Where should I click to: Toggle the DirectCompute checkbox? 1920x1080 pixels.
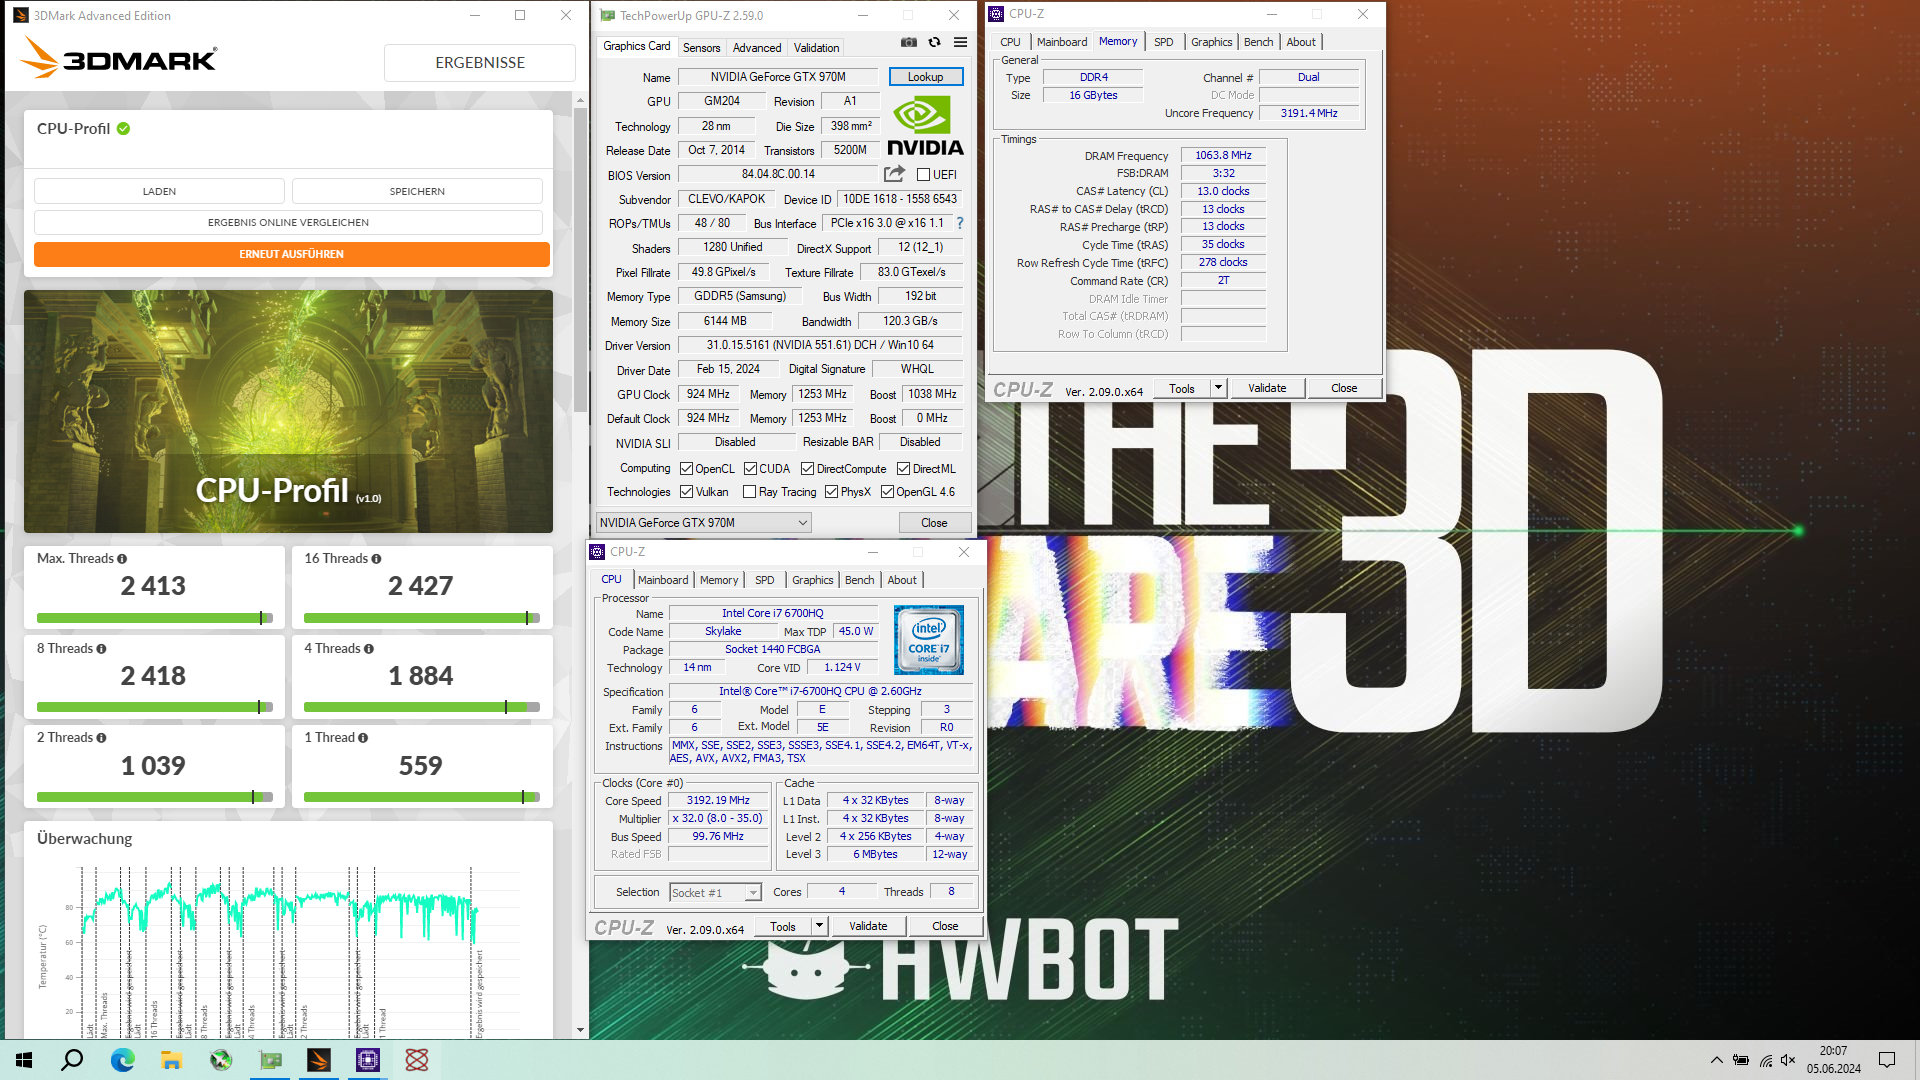click(x=807, y=469)
